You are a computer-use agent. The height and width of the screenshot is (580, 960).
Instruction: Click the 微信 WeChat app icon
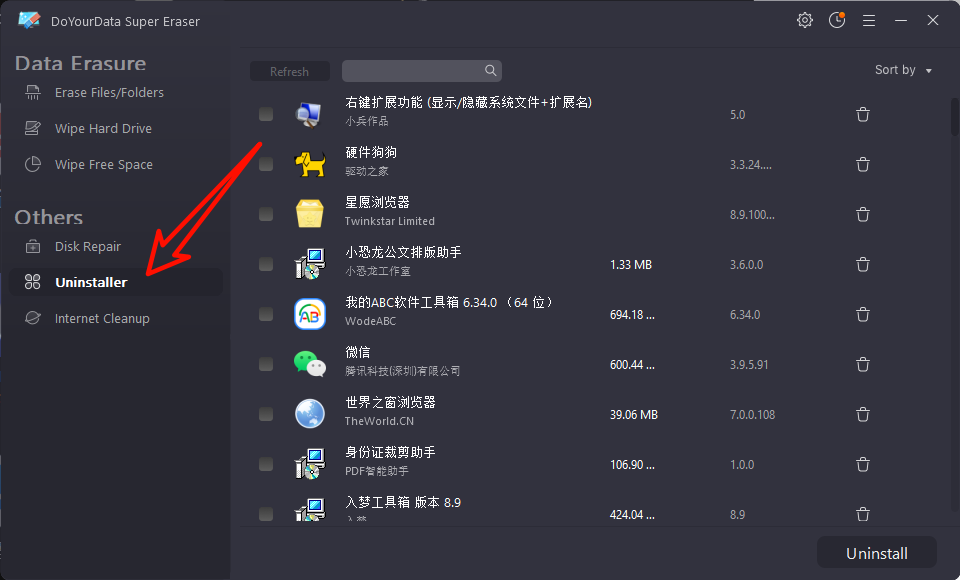click(x=310, y=364)
